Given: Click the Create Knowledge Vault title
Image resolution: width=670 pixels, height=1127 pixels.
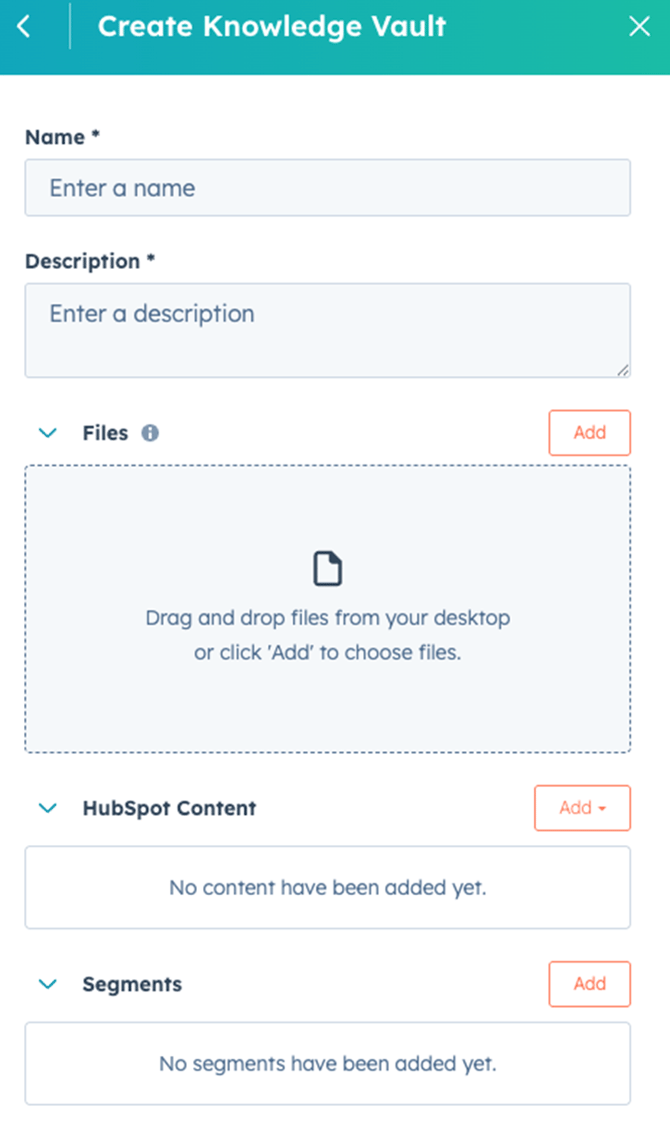Looking at the screenshot, I should click(272, 27).
